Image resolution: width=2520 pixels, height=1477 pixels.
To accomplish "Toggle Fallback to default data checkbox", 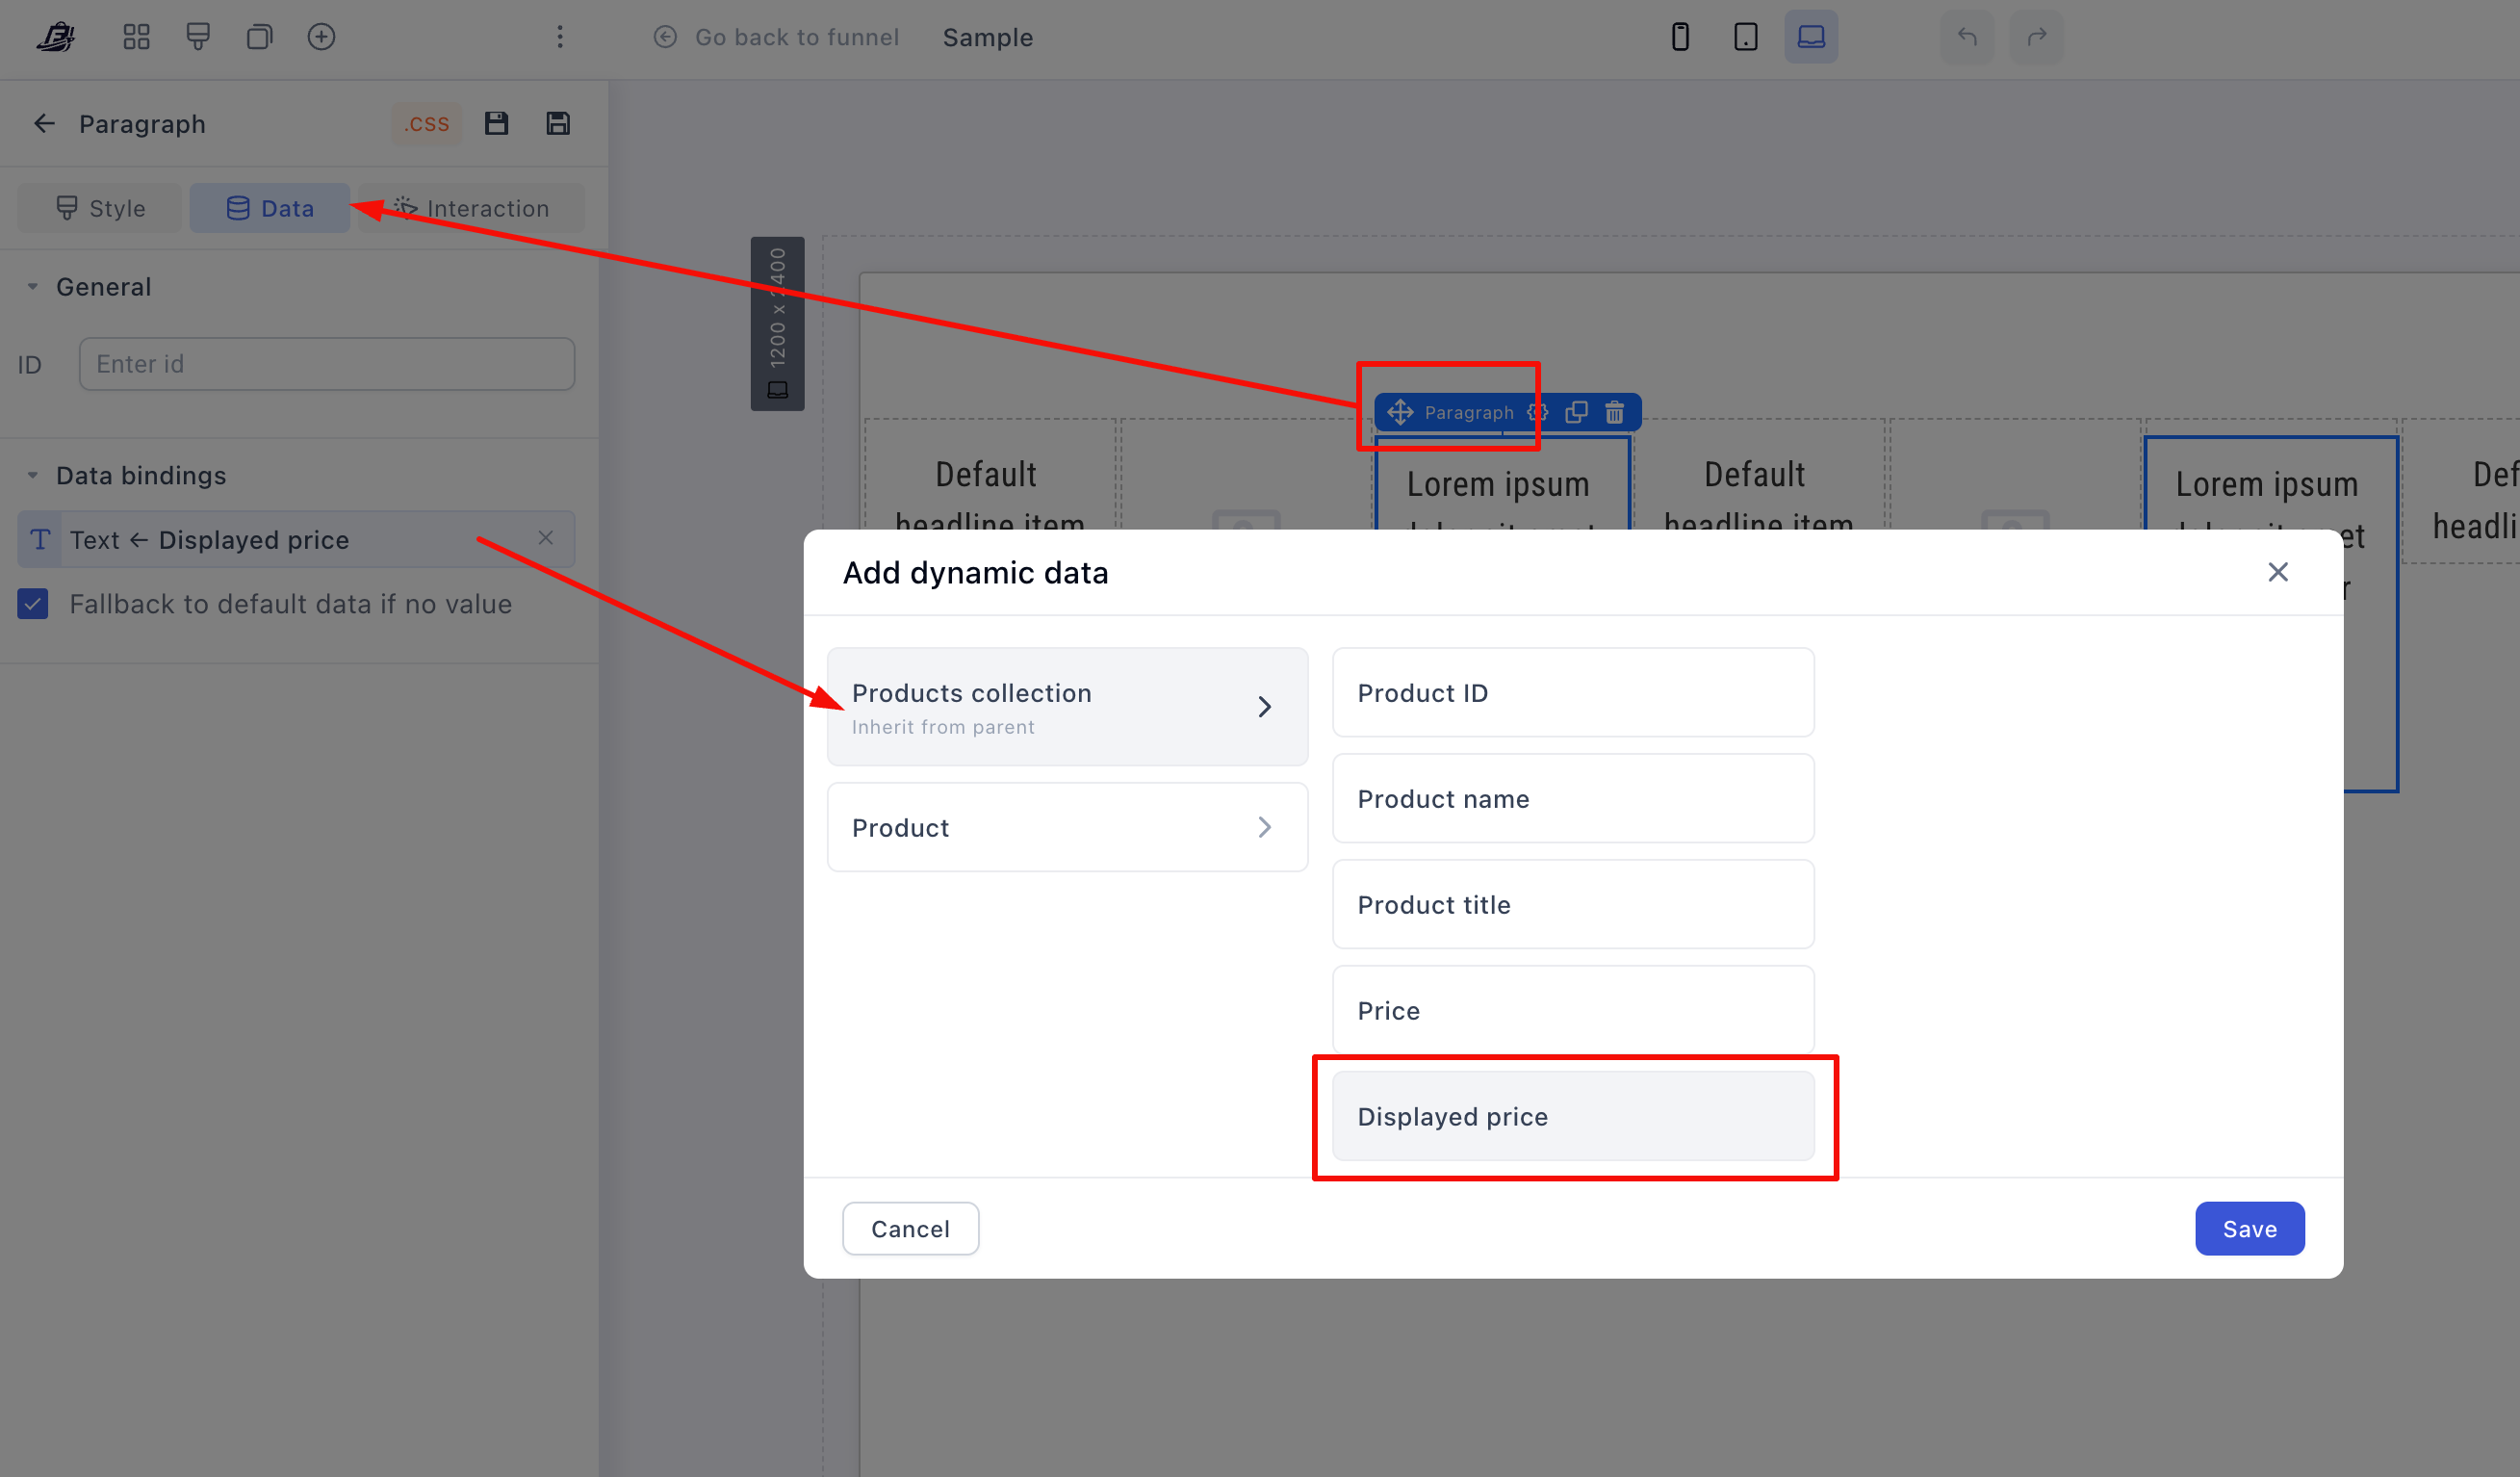I will point(33,604).
